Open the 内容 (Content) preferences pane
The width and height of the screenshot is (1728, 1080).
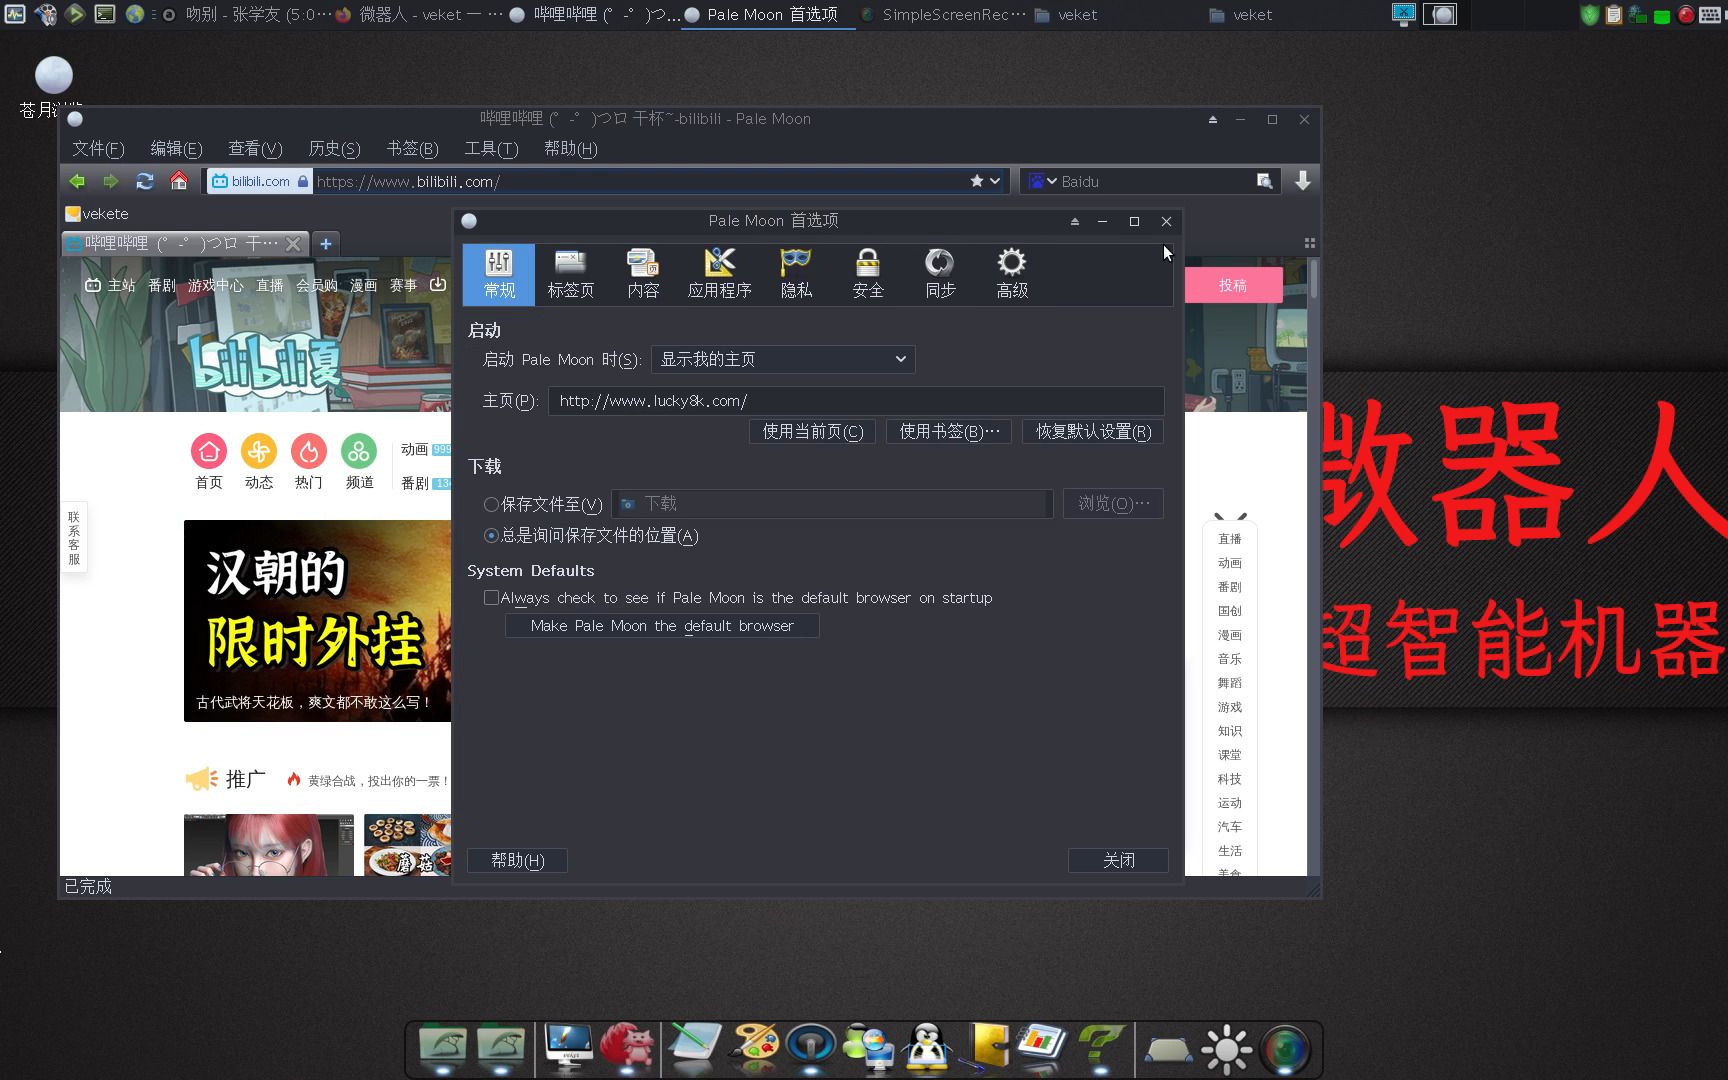pyautogui.click(x=642, y=274)
